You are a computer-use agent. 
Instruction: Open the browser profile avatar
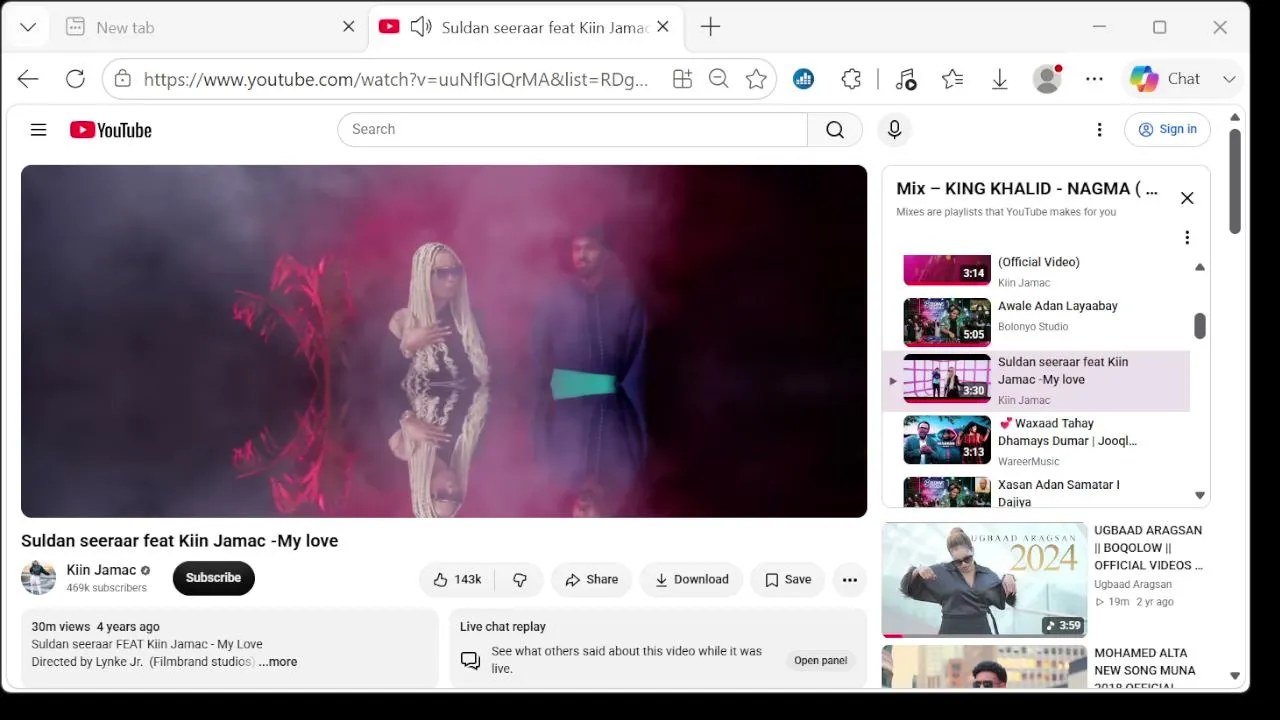click(1047, 79)
